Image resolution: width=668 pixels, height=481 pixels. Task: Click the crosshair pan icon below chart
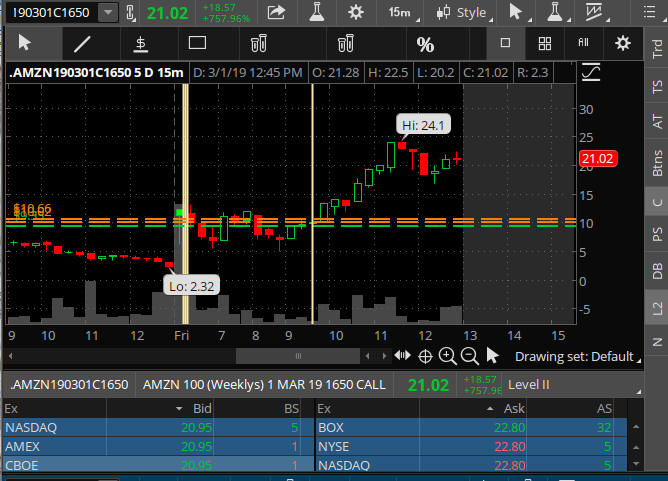[x=425, y=355]
